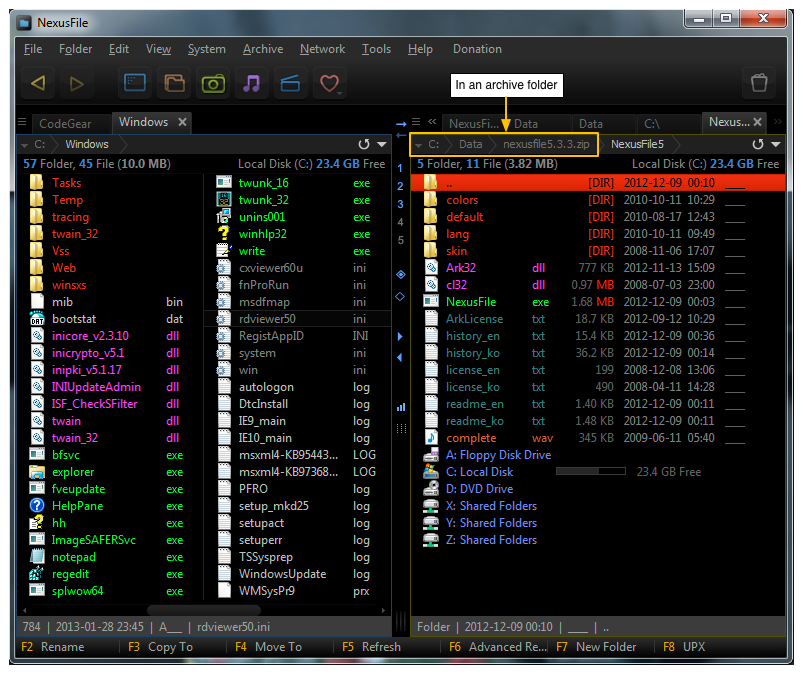Open the right pane tab list icon

[416, 122]
